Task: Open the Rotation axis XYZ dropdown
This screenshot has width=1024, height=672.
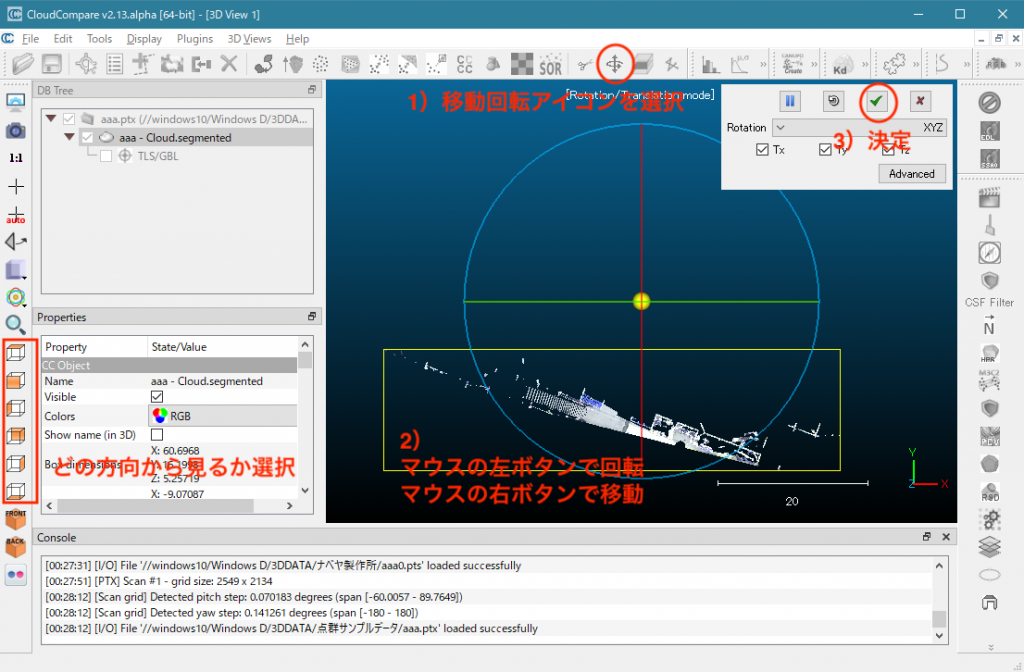Action: [860, 128]
